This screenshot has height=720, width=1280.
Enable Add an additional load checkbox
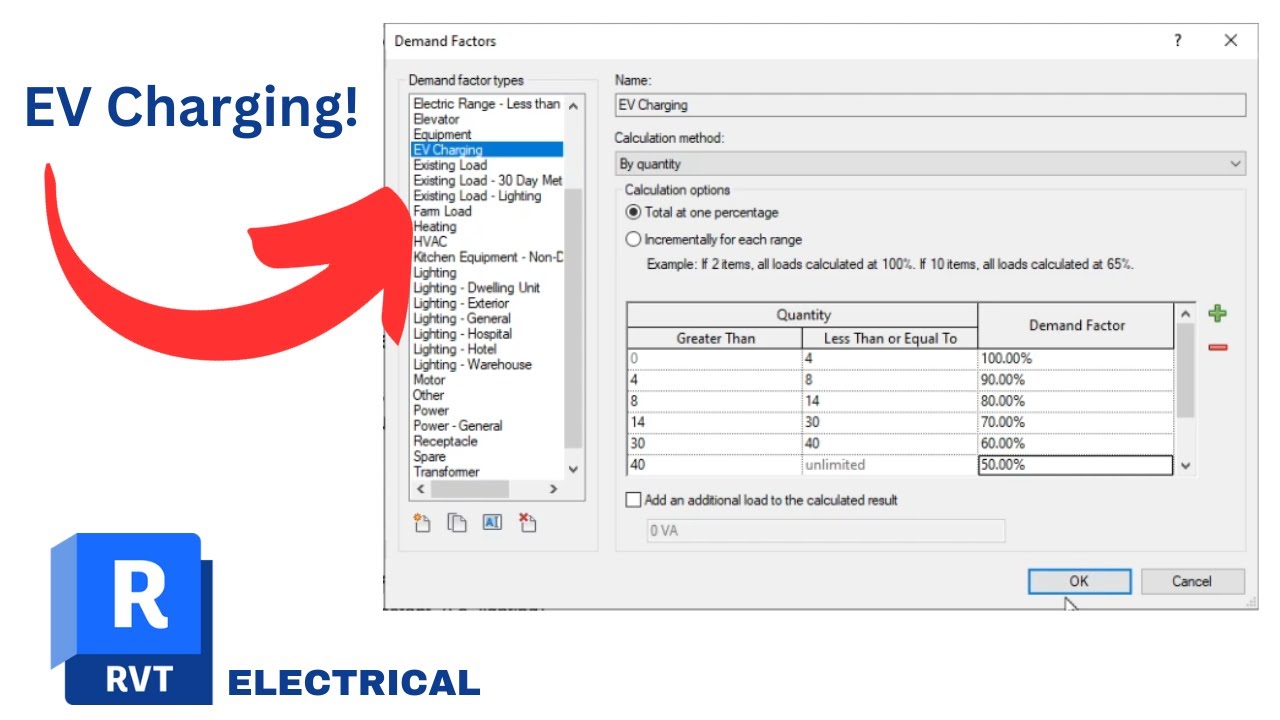click(x=632, y=500)
